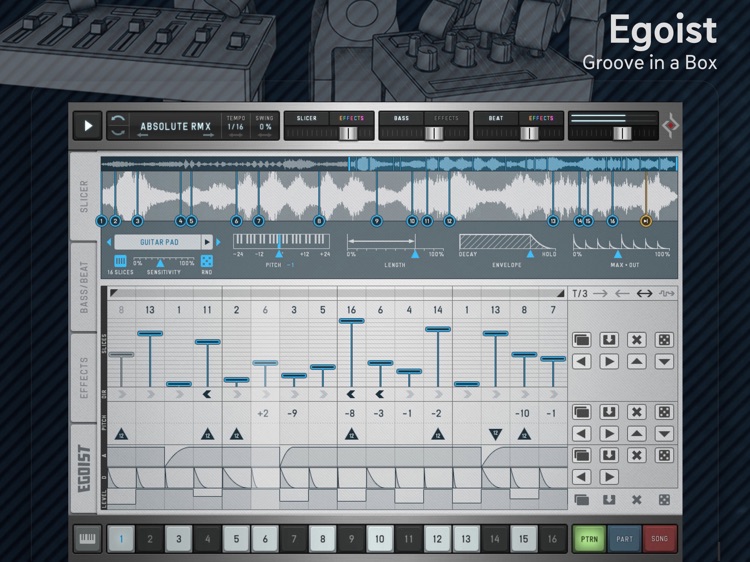
Task: Toggle BASS EFFECTS
Action: point(446,118)
